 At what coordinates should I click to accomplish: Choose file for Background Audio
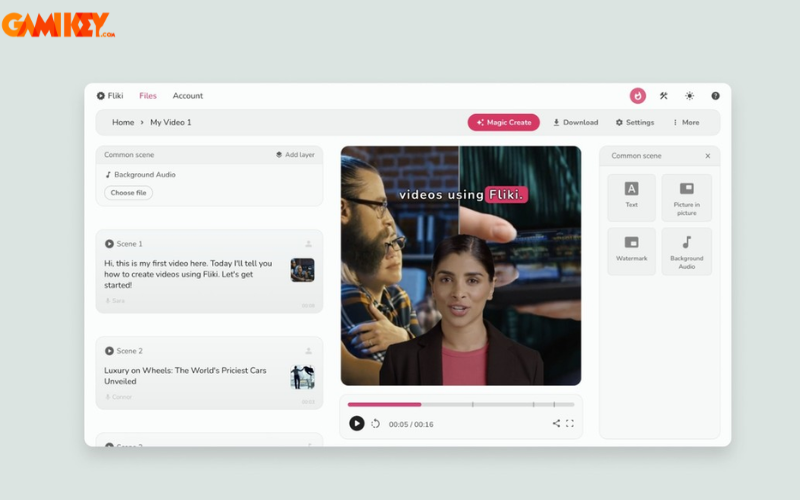(x=129, y=193)
